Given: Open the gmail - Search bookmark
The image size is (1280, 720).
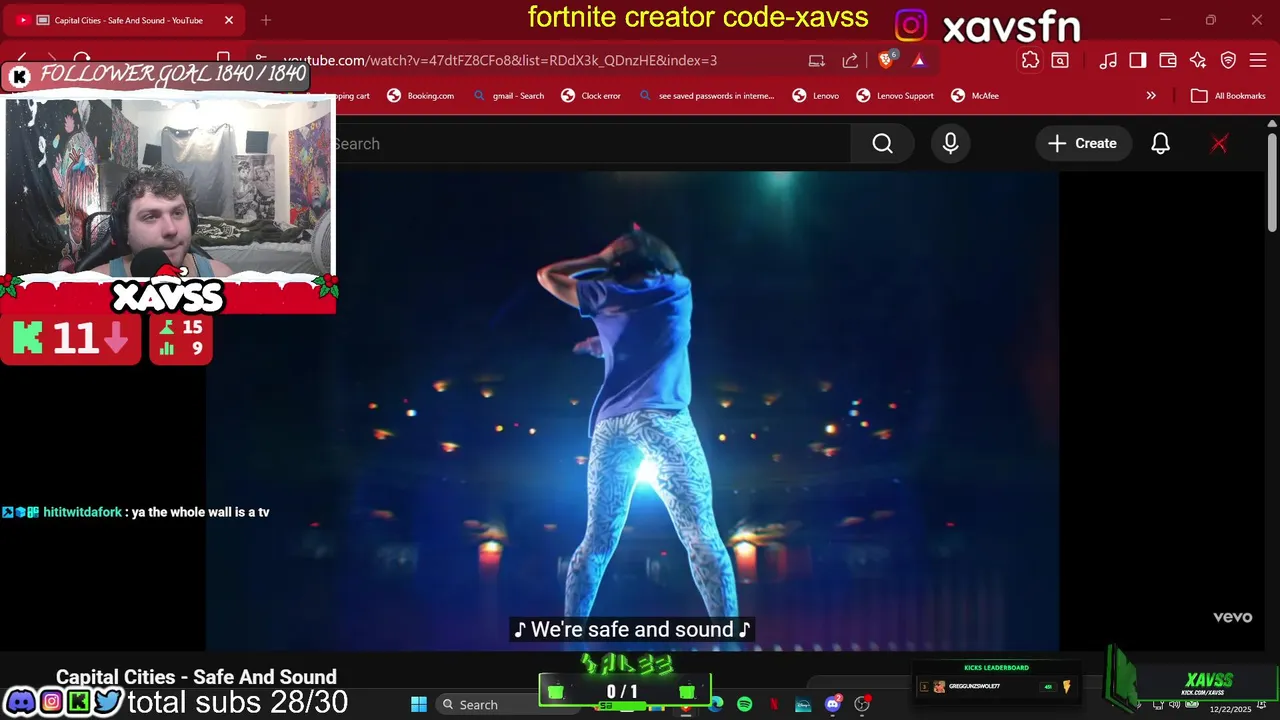Looking at the screenshot, I should click(x=510, y=96).
